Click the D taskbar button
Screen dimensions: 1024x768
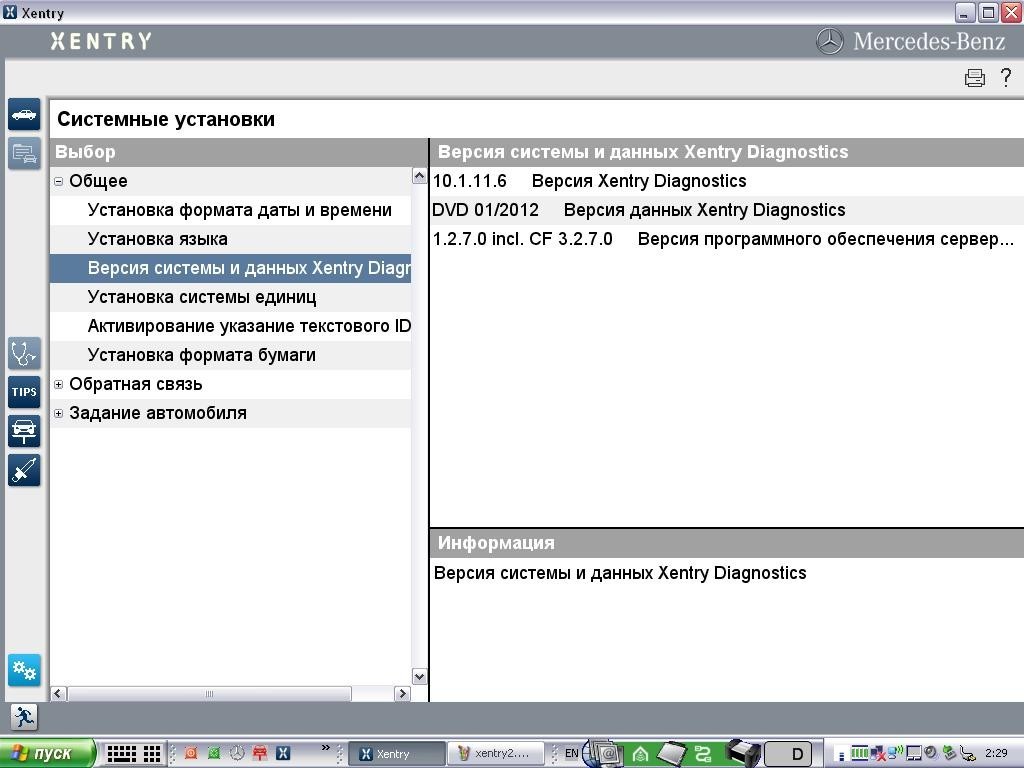coord(788,754)
